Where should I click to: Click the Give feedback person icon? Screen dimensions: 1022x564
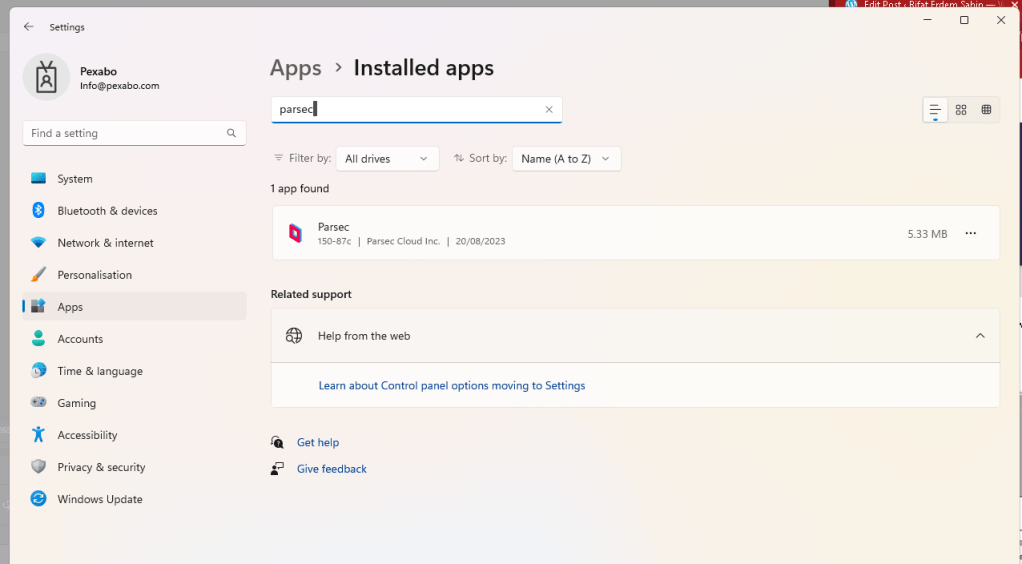click(277, 469)
